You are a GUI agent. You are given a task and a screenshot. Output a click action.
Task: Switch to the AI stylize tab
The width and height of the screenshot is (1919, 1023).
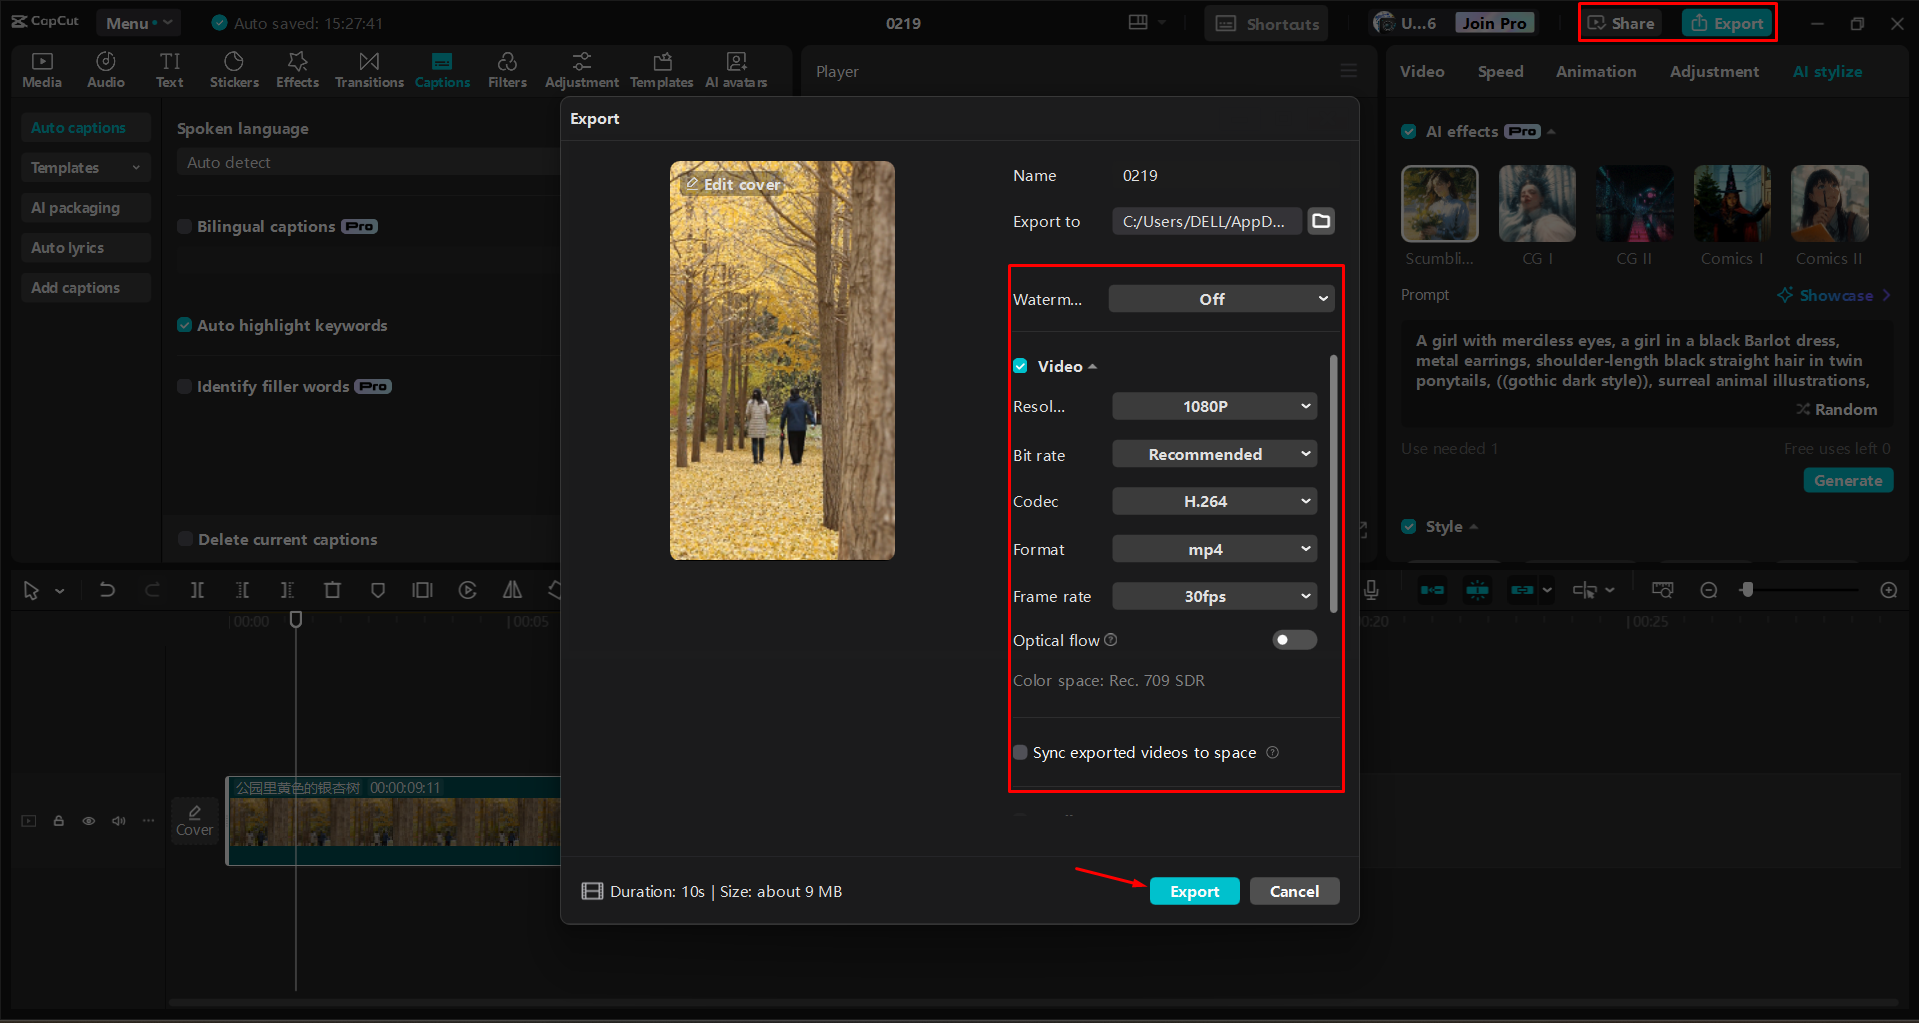click(1827, 71)
